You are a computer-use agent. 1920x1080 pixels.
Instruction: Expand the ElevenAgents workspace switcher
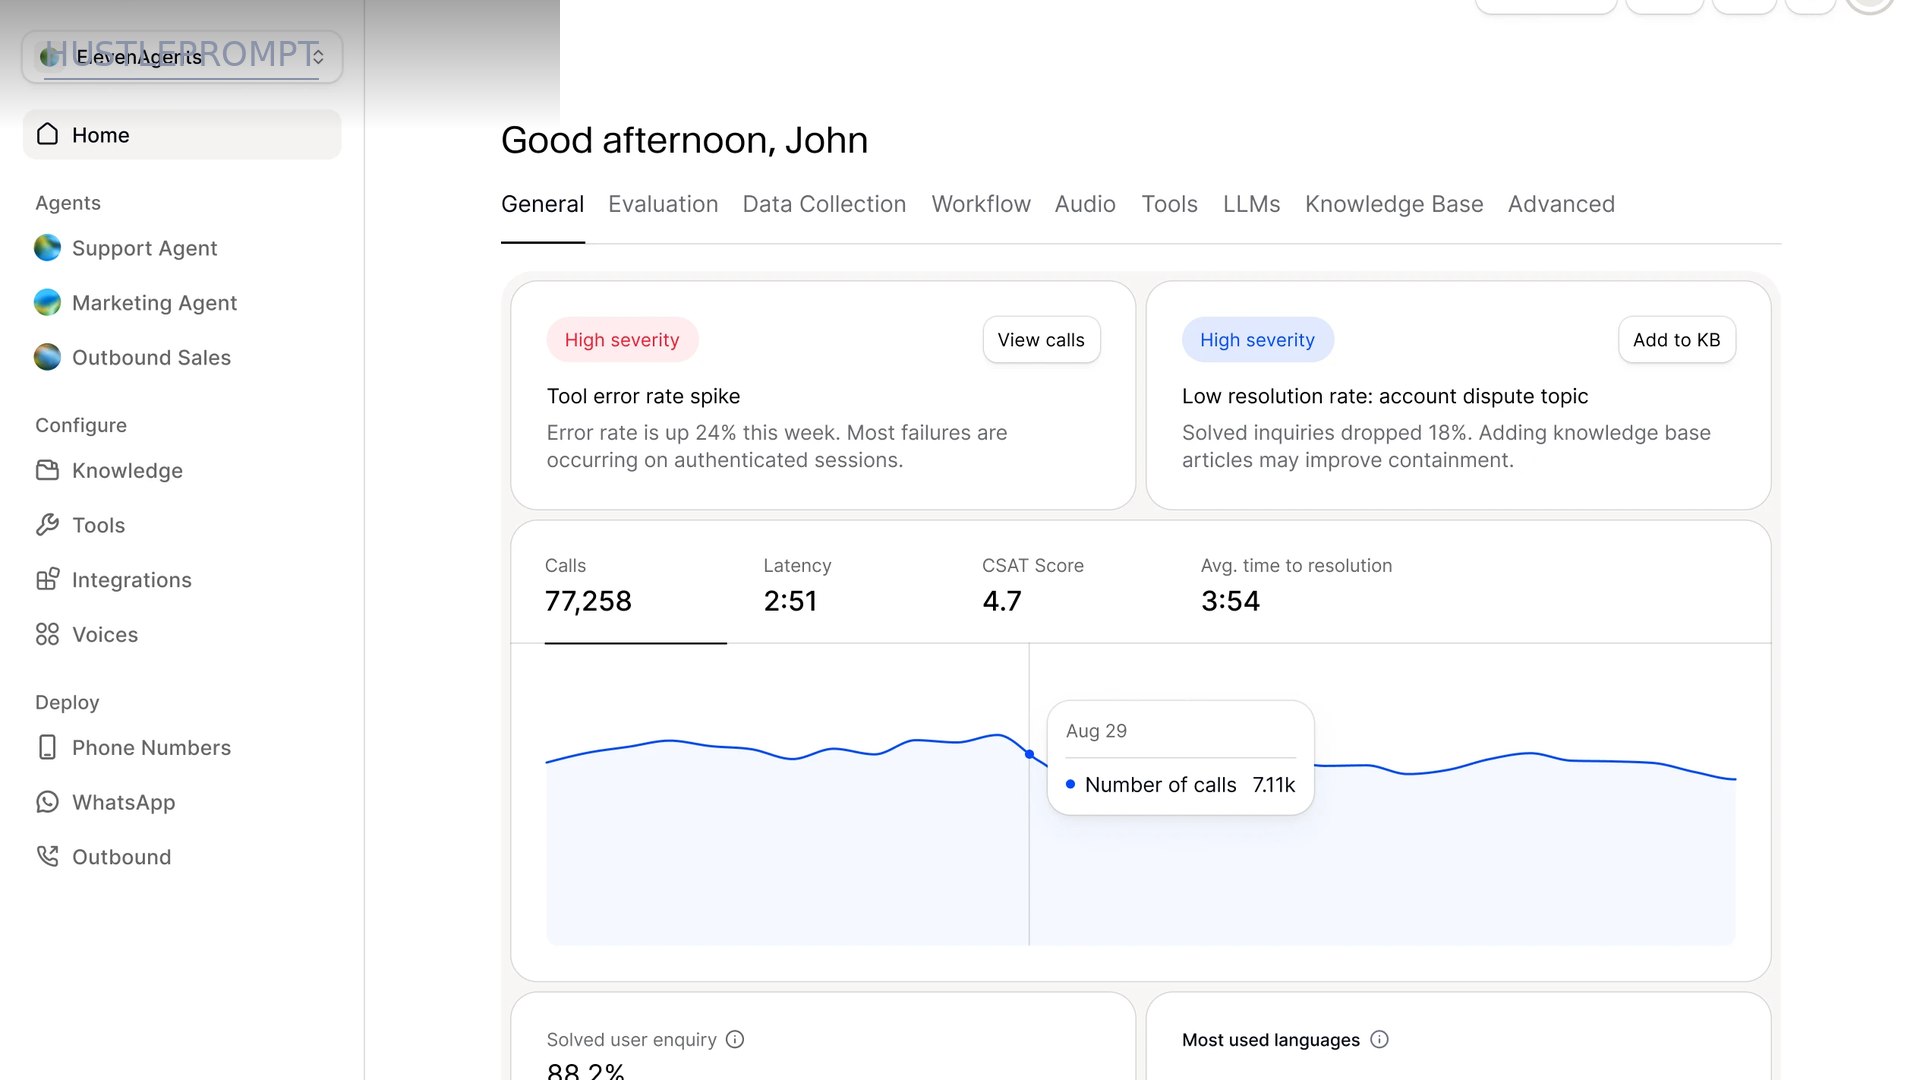click(x=182, y=56)
